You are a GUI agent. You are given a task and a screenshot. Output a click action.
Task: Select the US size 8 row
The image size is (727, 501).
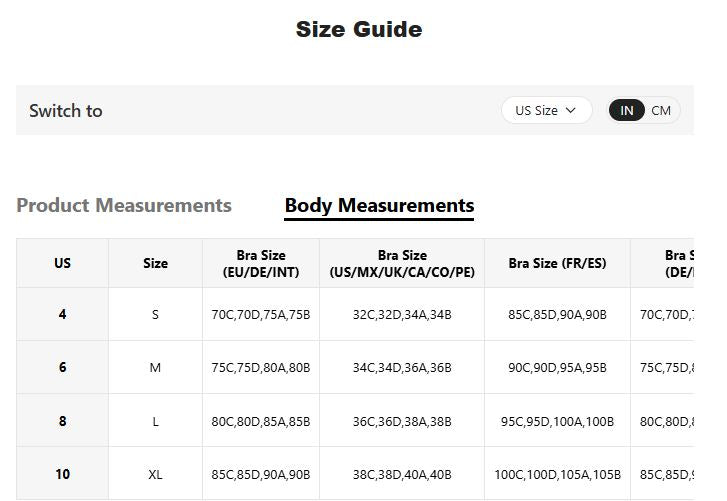[x=355, y=421]
